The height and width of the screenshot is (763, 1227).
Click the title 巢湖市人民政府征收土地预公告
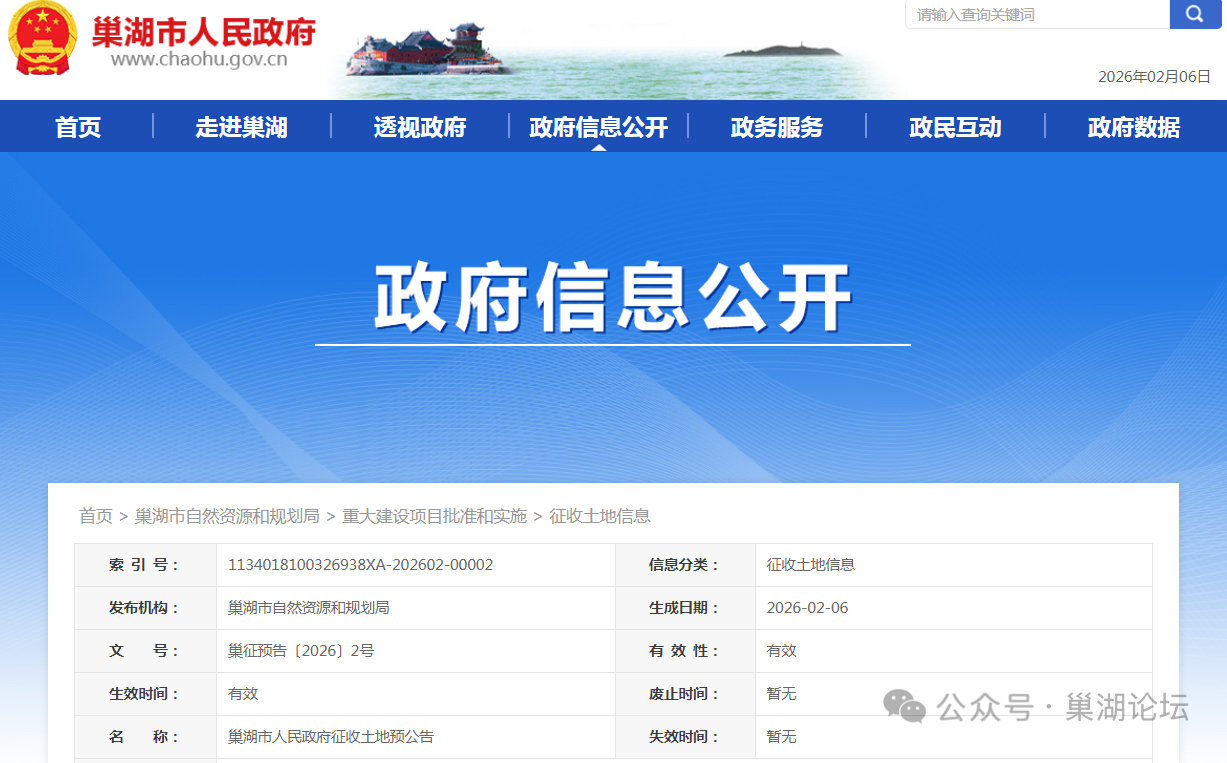click(330, 737)
